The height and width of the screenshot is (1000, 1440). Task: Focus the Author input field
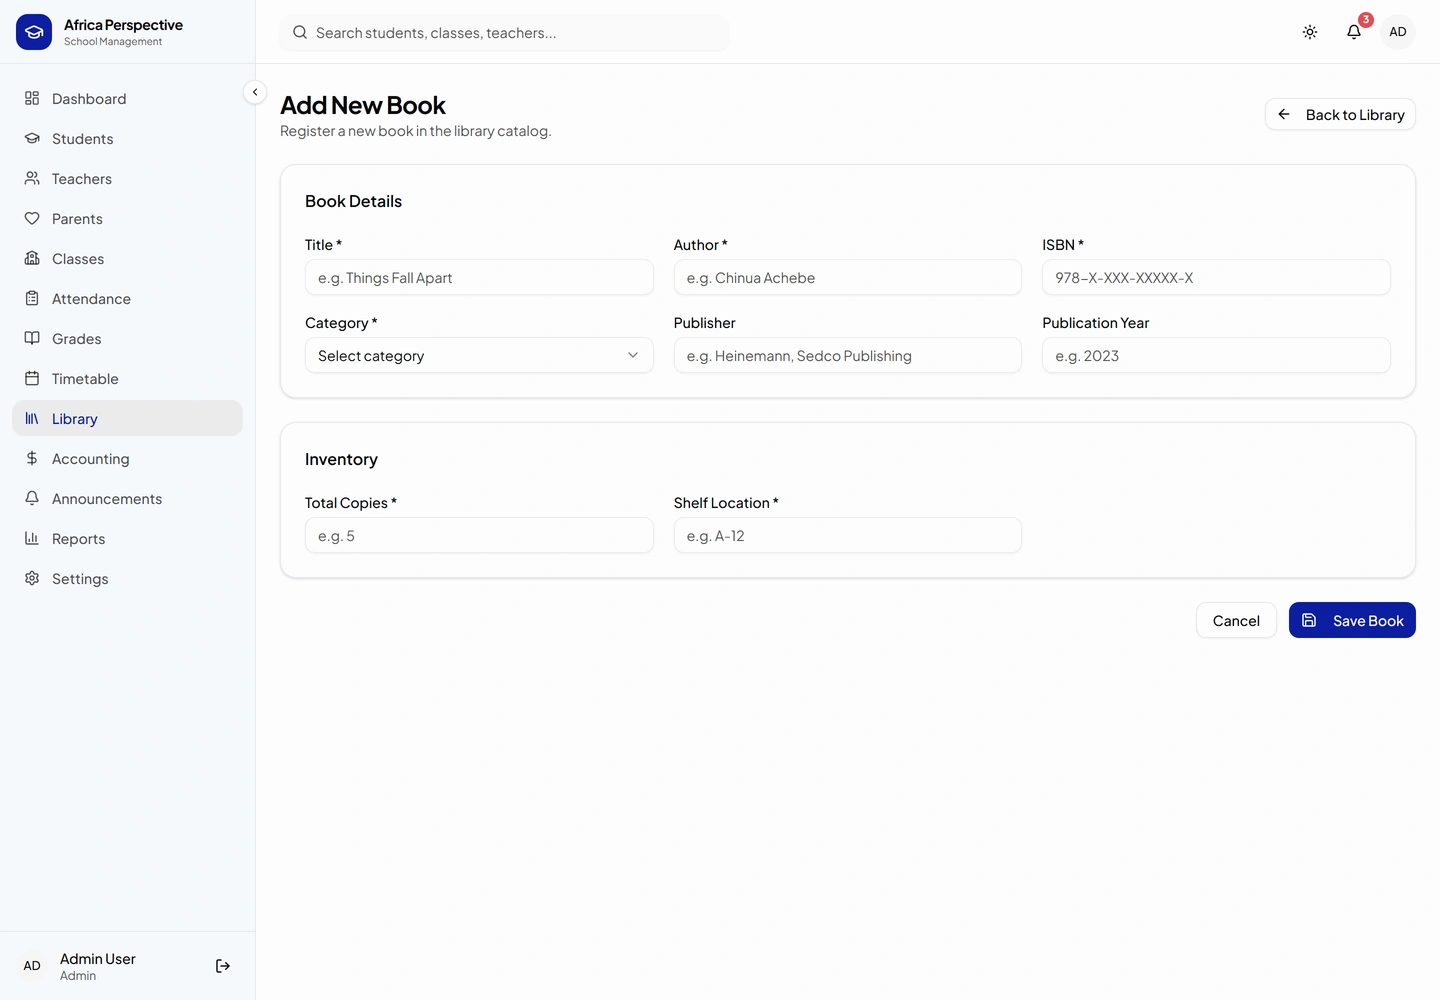click(x=848, y=277)
